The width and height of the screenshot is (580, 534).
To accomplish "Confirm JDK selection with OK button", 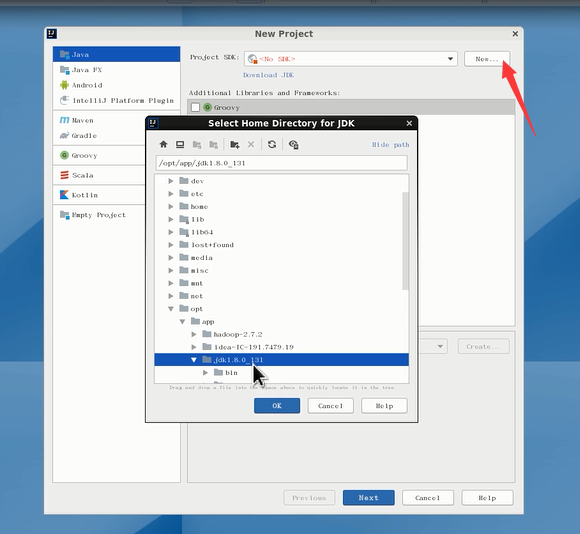I will coord(277,406).
